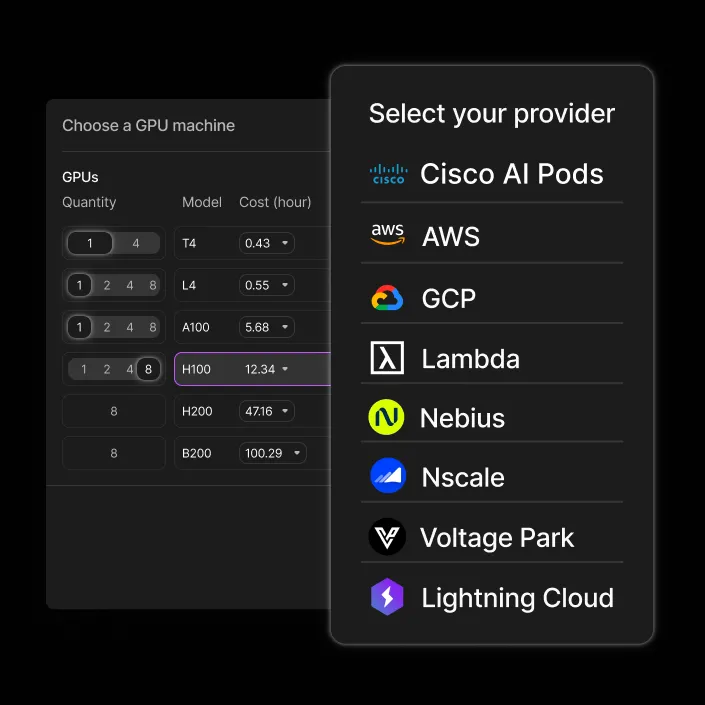Set H100 quantity to 1
Viewport: 705px width, 705px height.
click(x=84, y=369)
